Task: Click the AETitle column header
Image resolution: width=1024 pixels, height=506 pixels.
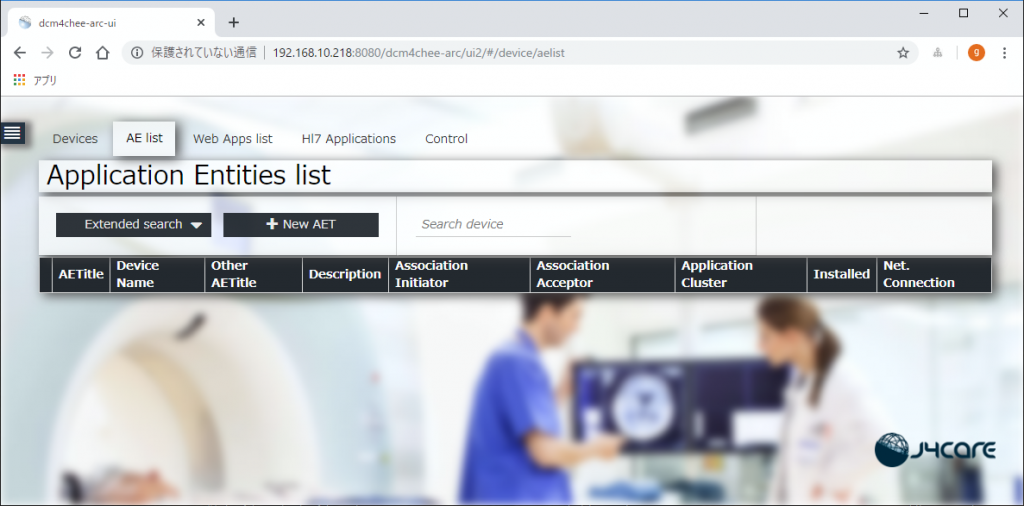Action: point(81,274)
